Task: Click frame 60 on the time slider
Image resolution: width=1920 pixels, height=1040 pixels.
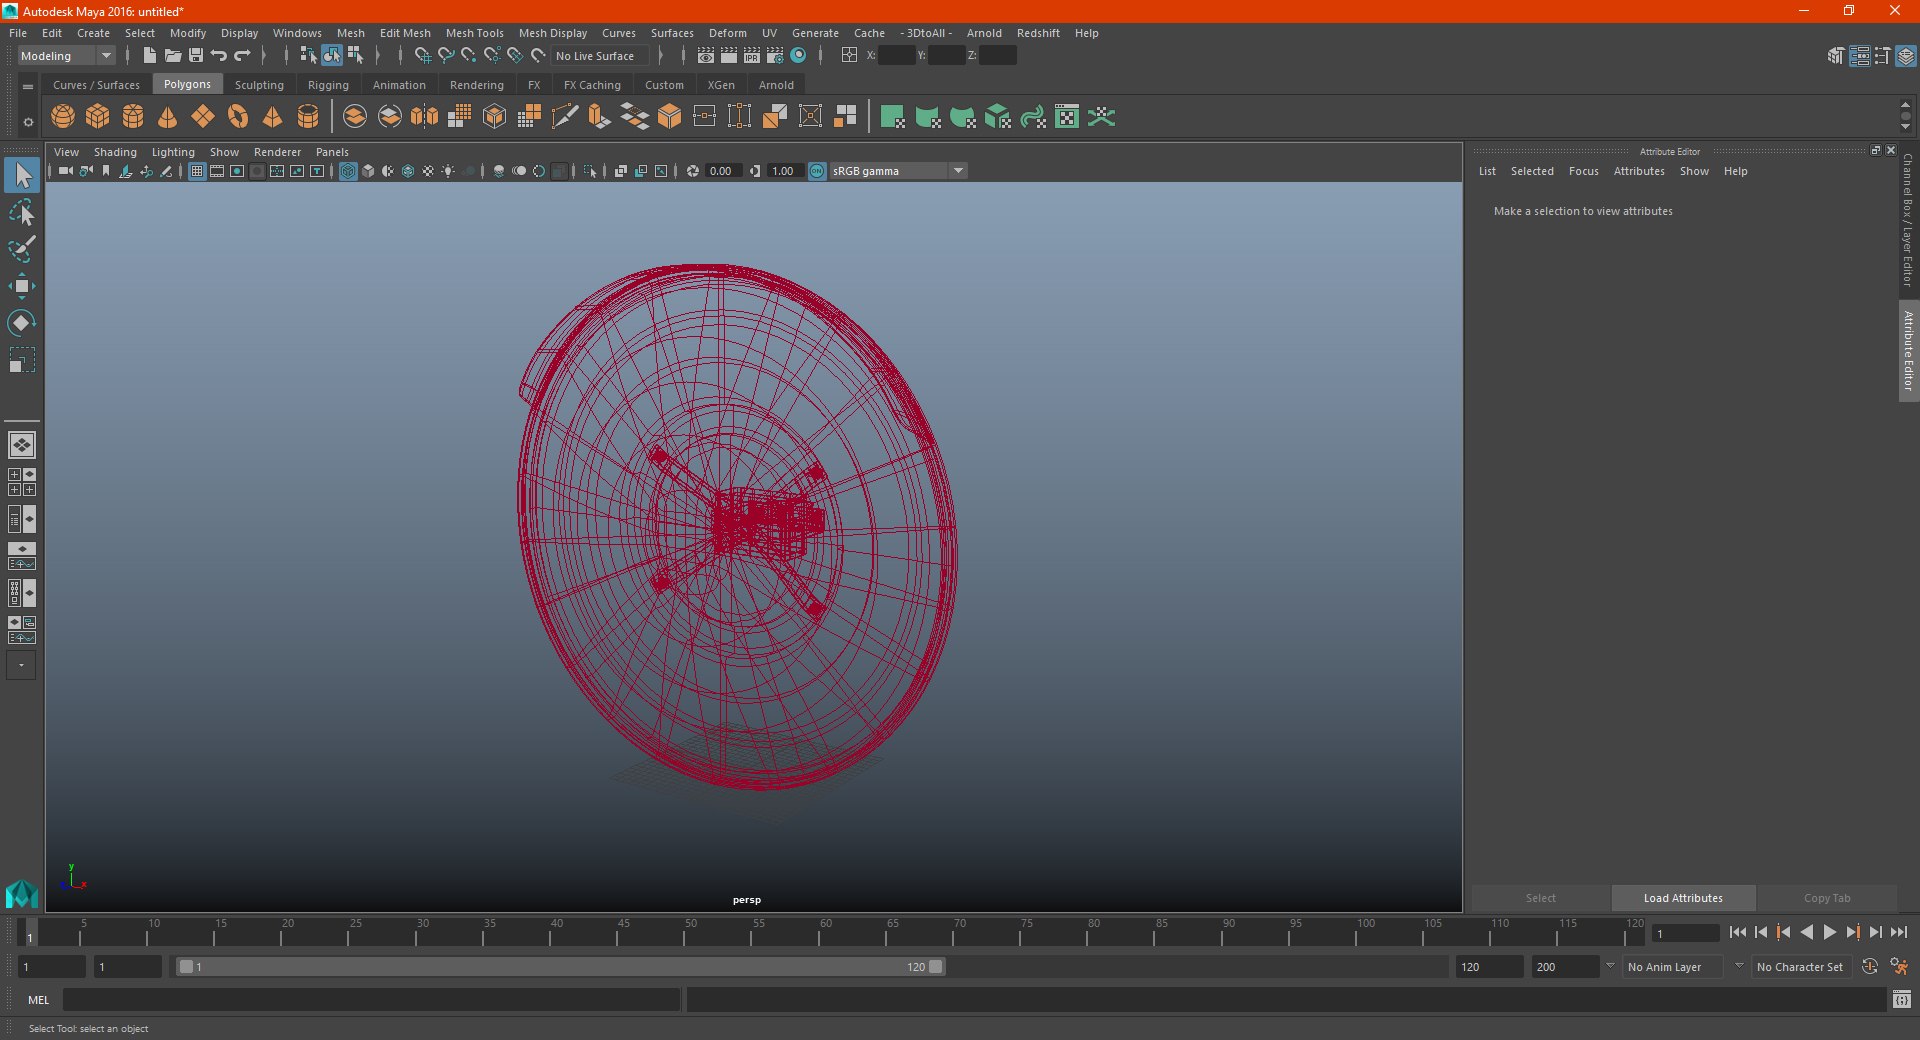Action: point(826,933)
